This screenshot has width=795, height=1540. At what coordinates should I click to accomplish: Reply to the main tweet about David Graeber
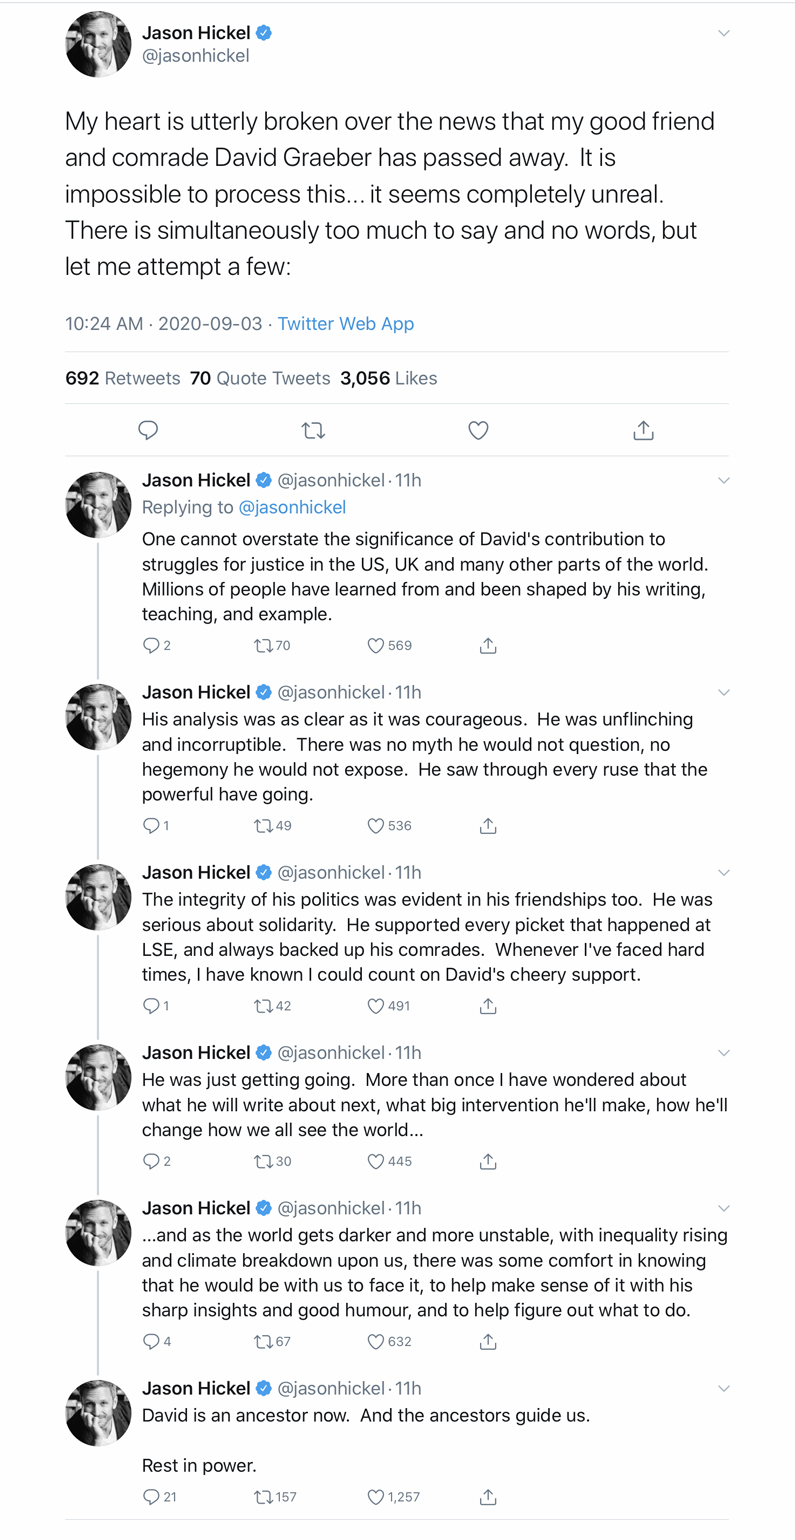pyautogui.click(x=148, y=430)
